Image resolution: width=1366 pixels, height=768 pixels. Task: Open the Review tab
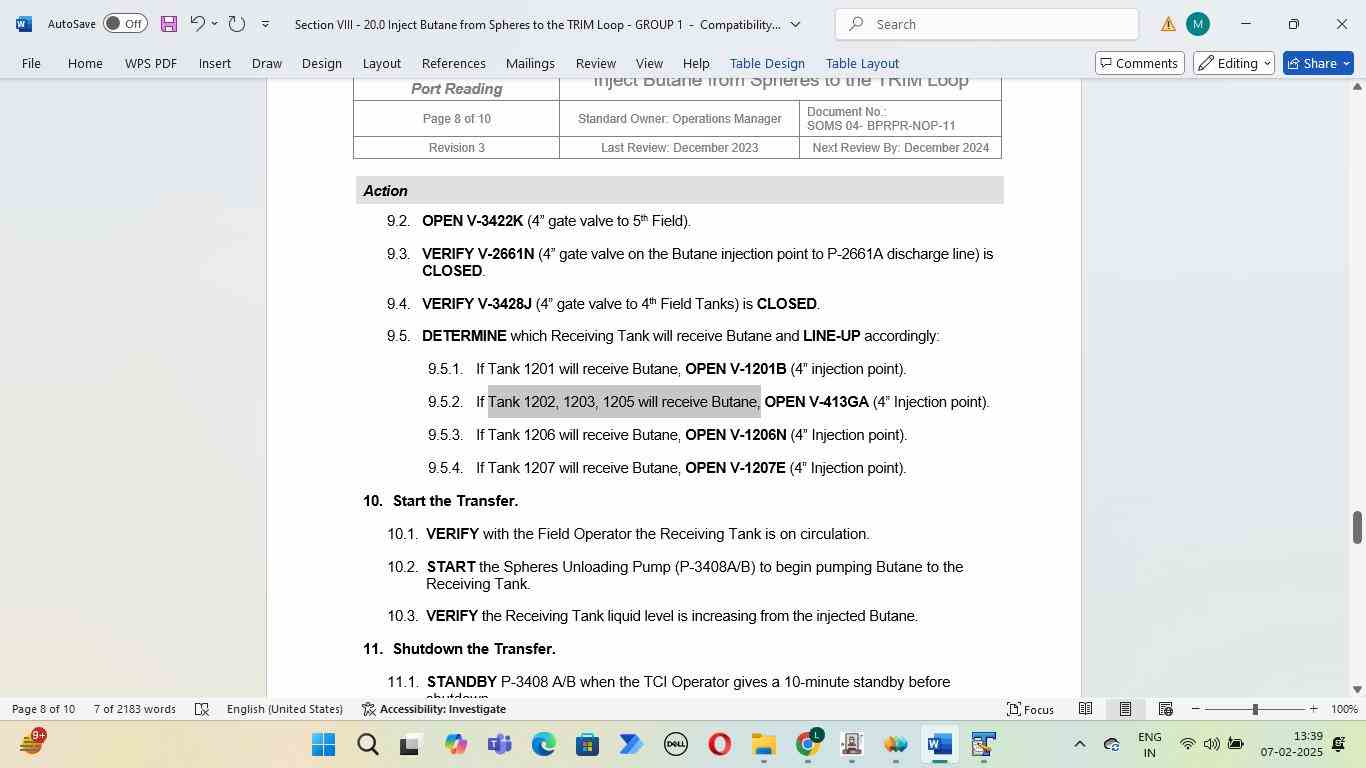pyautogui.click(x=595, y=63)
